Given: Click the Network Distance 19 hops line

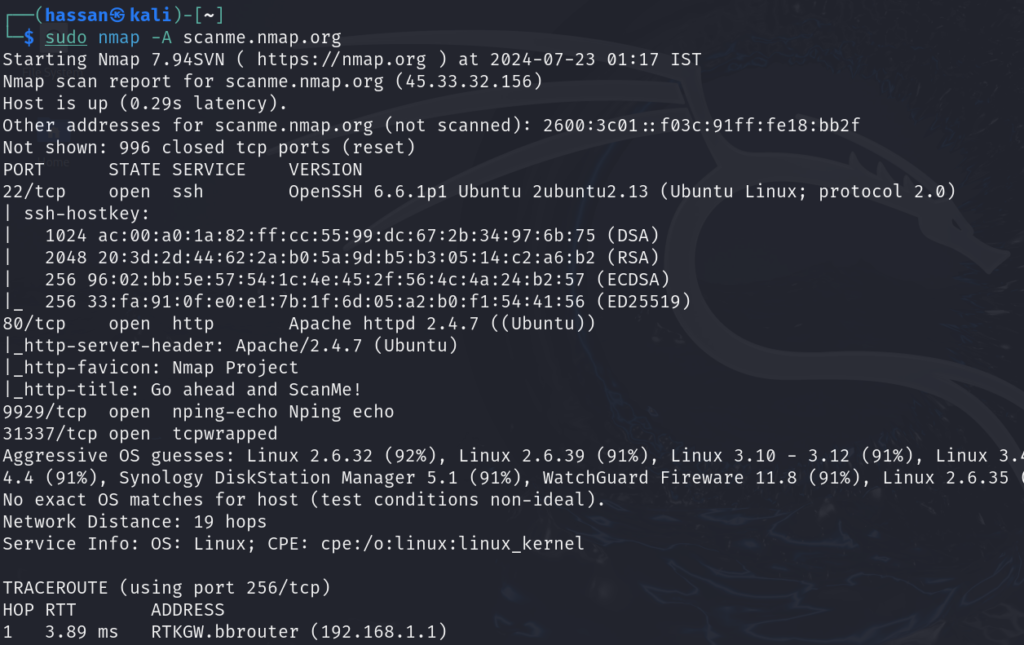Looking at the screenshot, I should (135, 522).
